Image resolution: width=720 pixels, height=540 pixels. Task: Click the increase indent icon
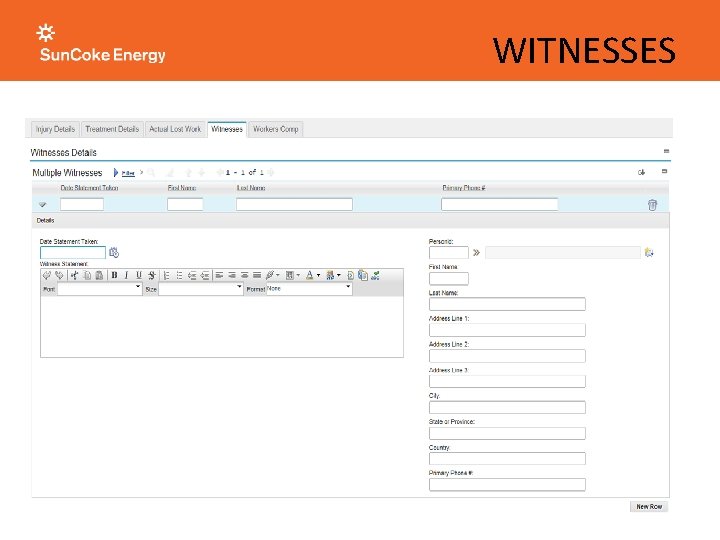[x=205, y=275]
